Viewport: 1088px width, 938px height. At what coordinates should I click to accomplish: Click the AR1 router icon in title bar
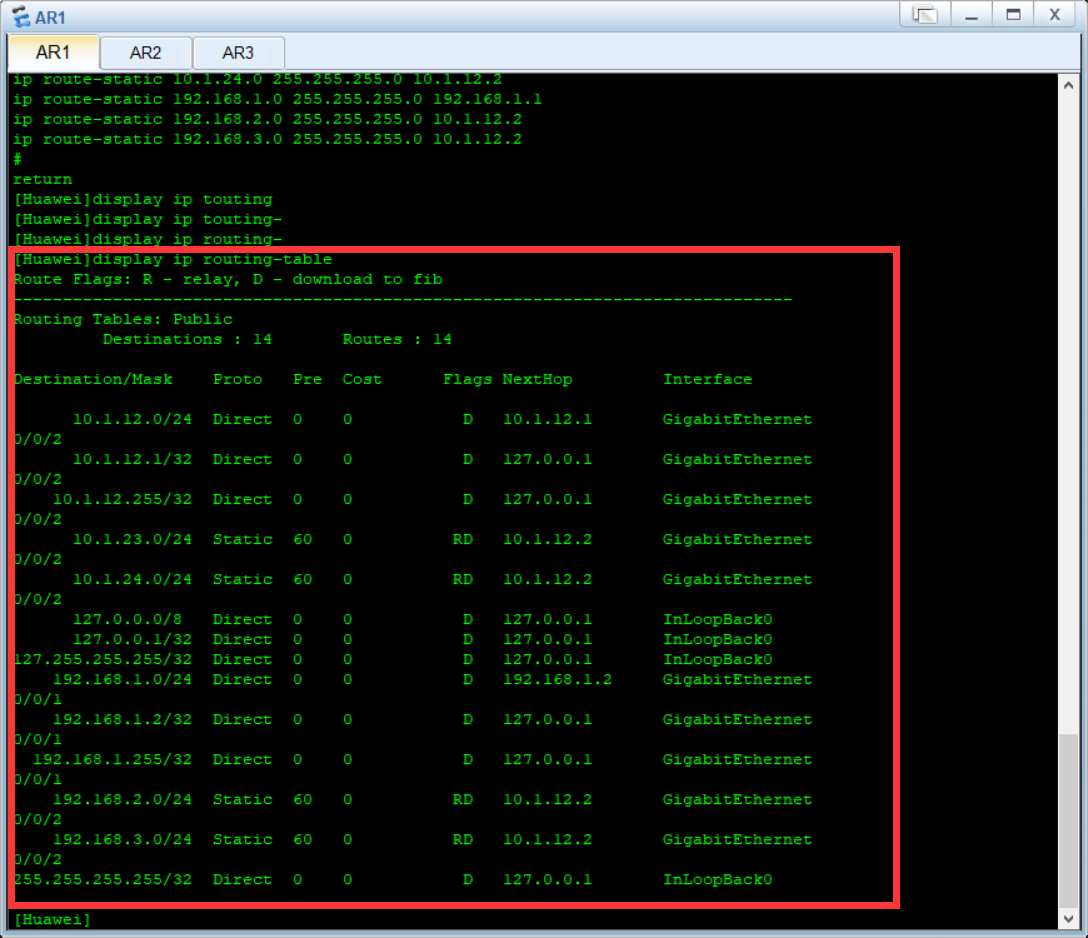point(21,17)
